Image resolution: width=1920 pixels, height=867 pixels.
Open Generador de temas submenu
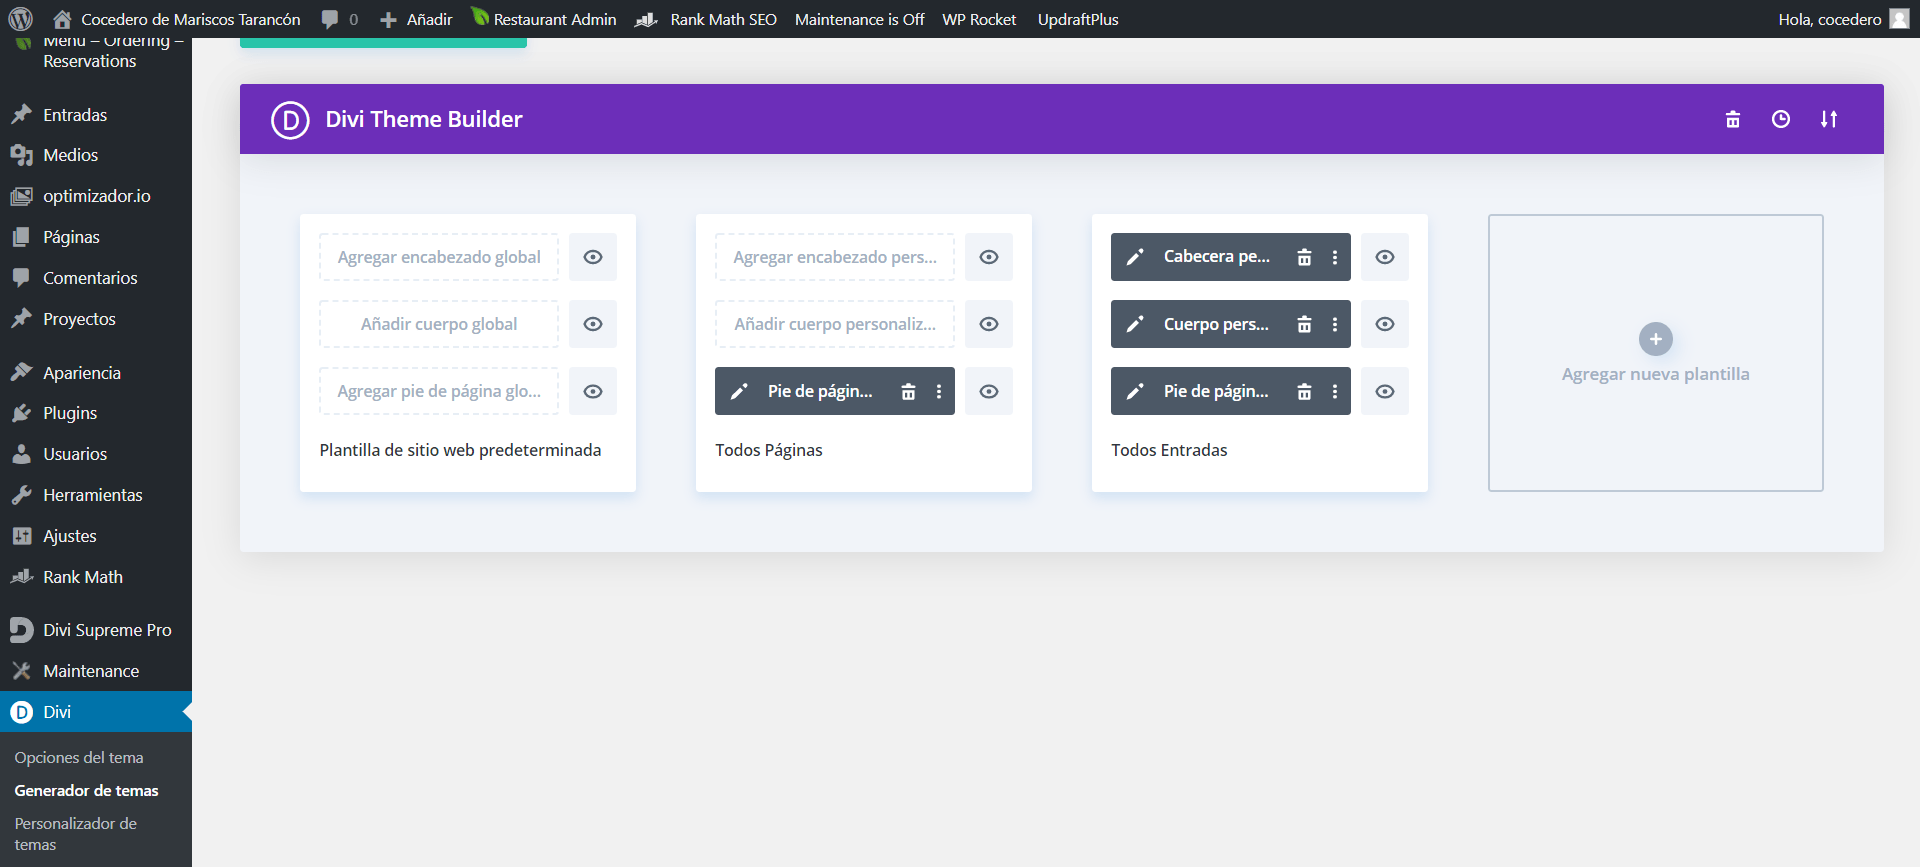pyautogui.click(x=86, y=791)
